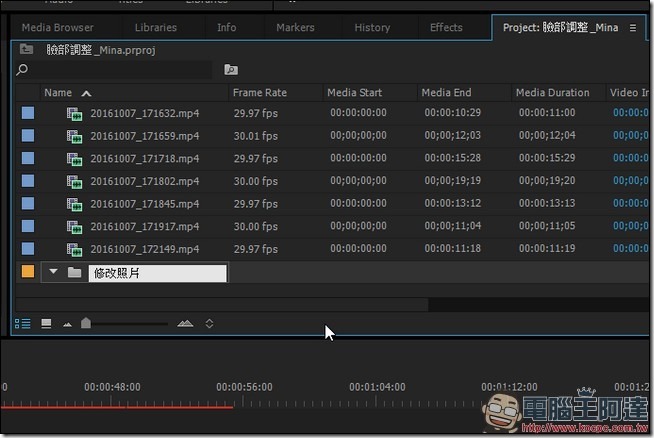The image size is (654, 438).
Task: Open the Project panel menu
Action: [632, 28]
